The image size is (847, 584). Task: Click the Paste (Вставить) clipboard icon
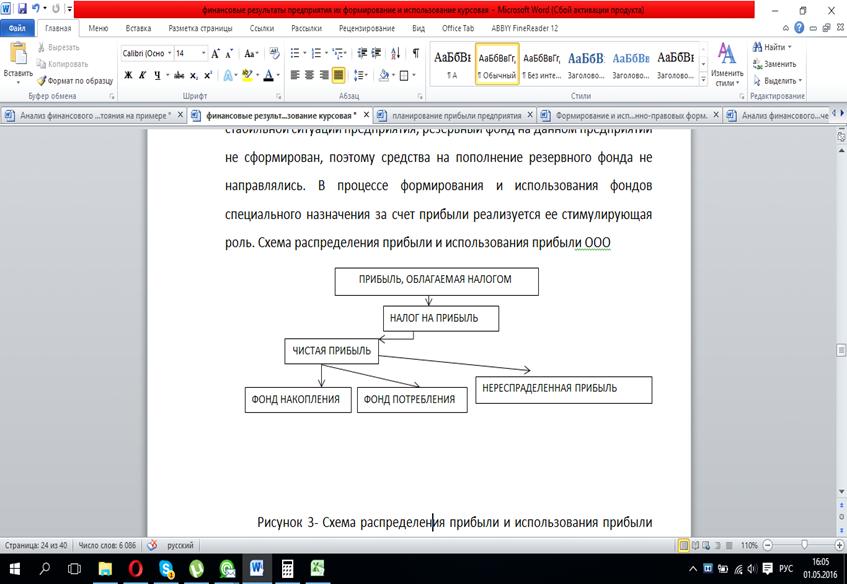coord(17,58)
